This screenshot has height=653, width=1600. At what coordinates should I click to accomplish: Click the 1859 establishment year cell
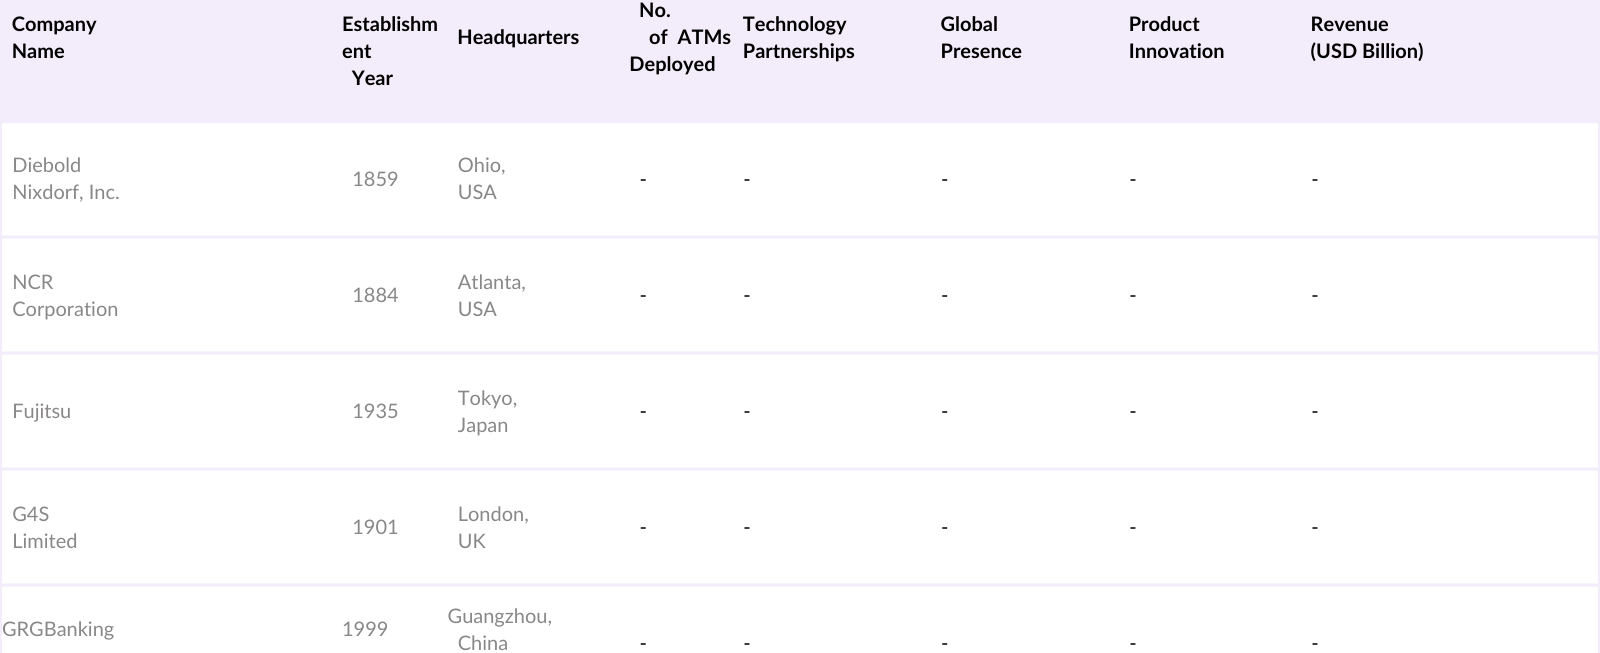[x=375, y=179]
